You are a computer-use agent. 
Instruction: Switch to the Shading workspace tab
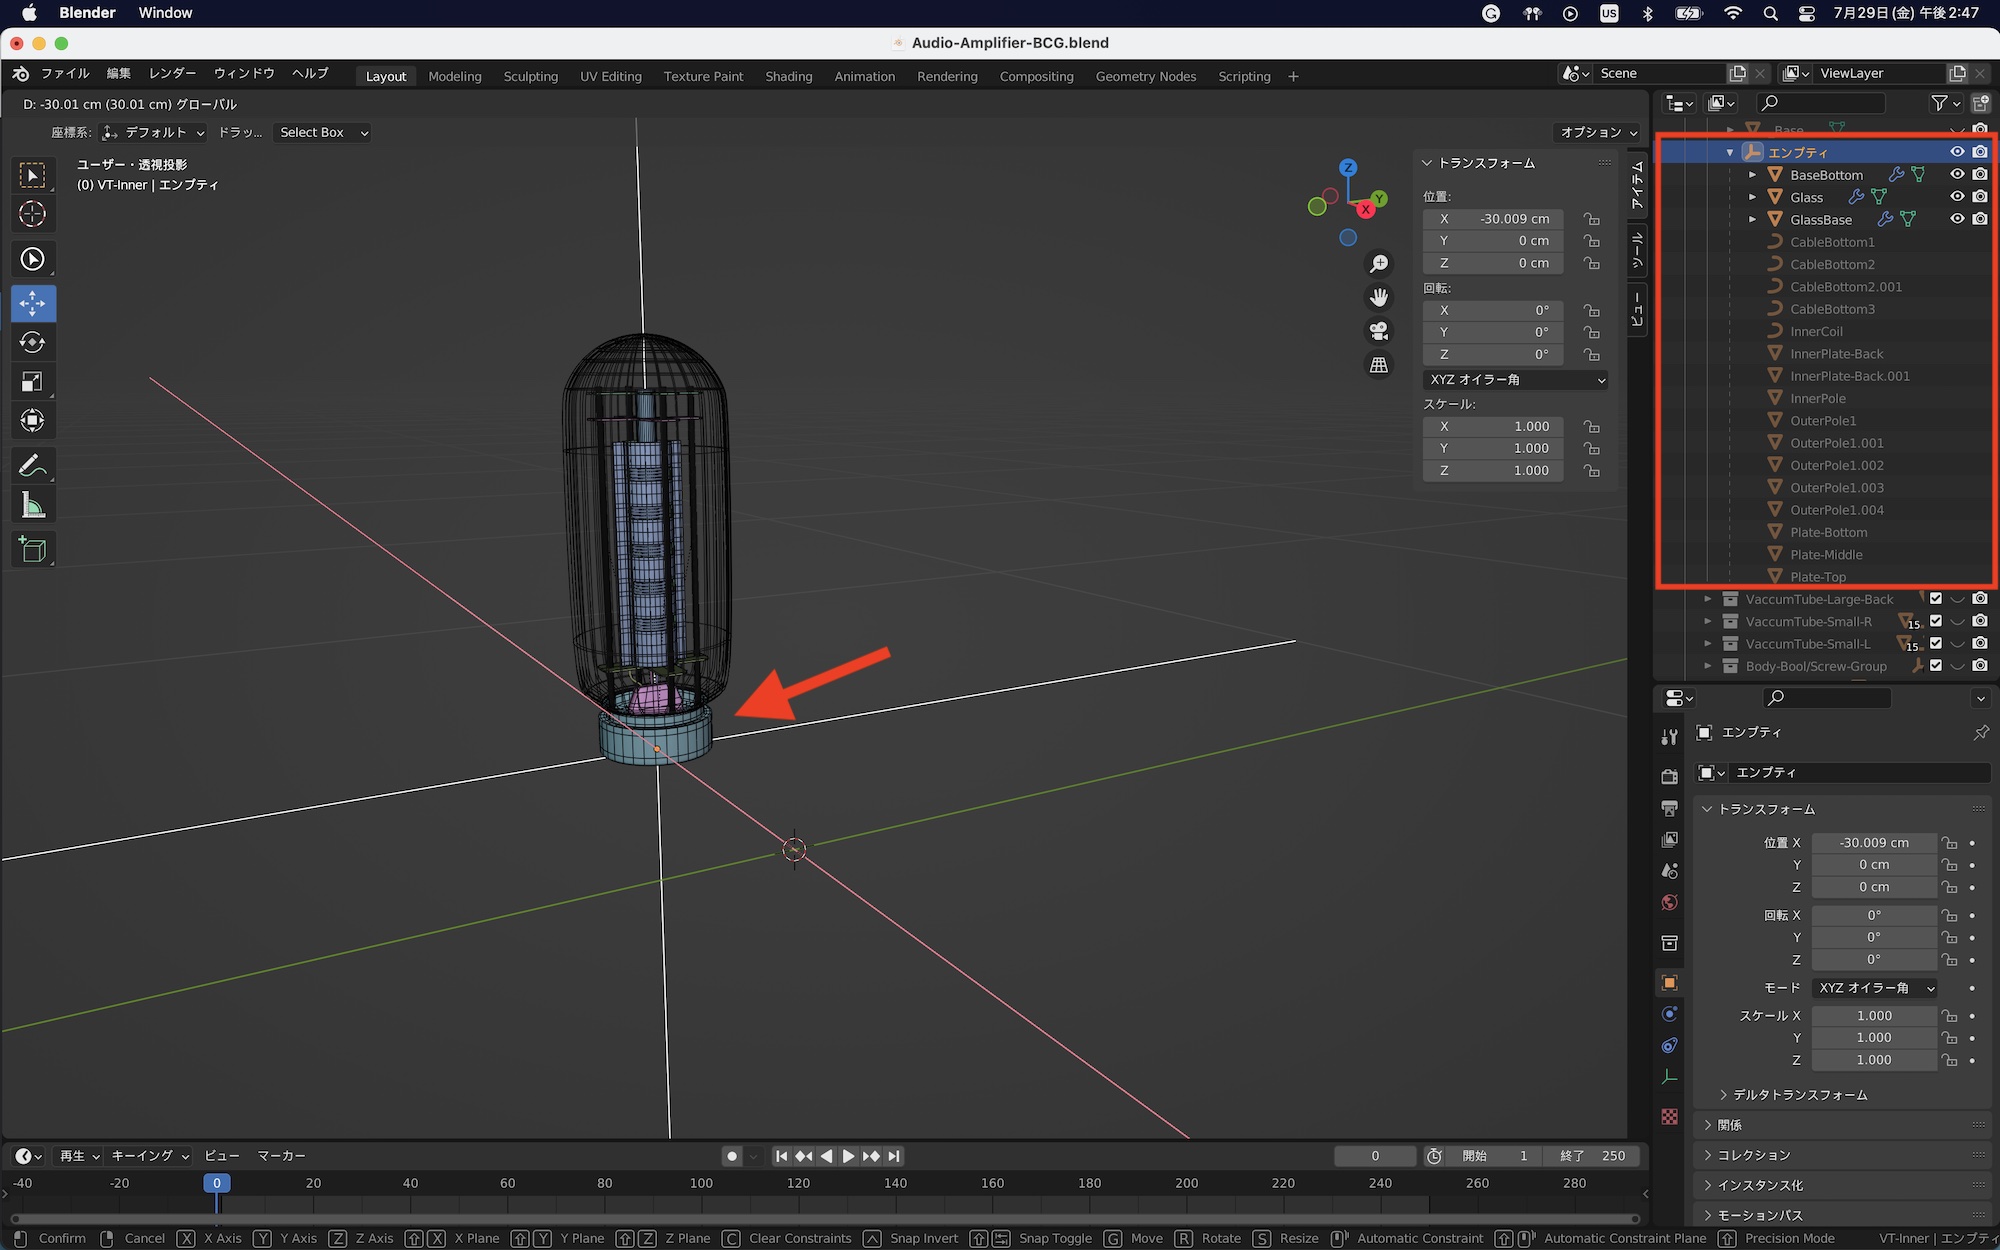pos(788,76)
